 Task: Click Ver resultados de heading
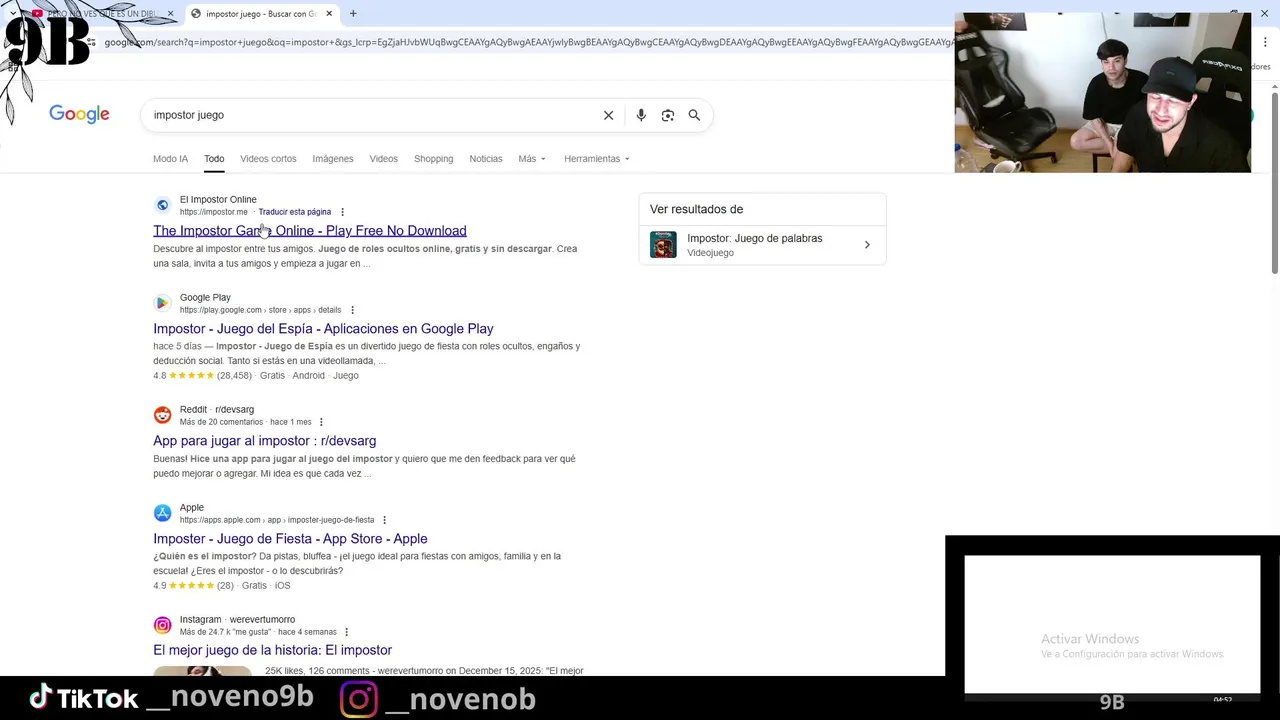[x=696, y=209]
